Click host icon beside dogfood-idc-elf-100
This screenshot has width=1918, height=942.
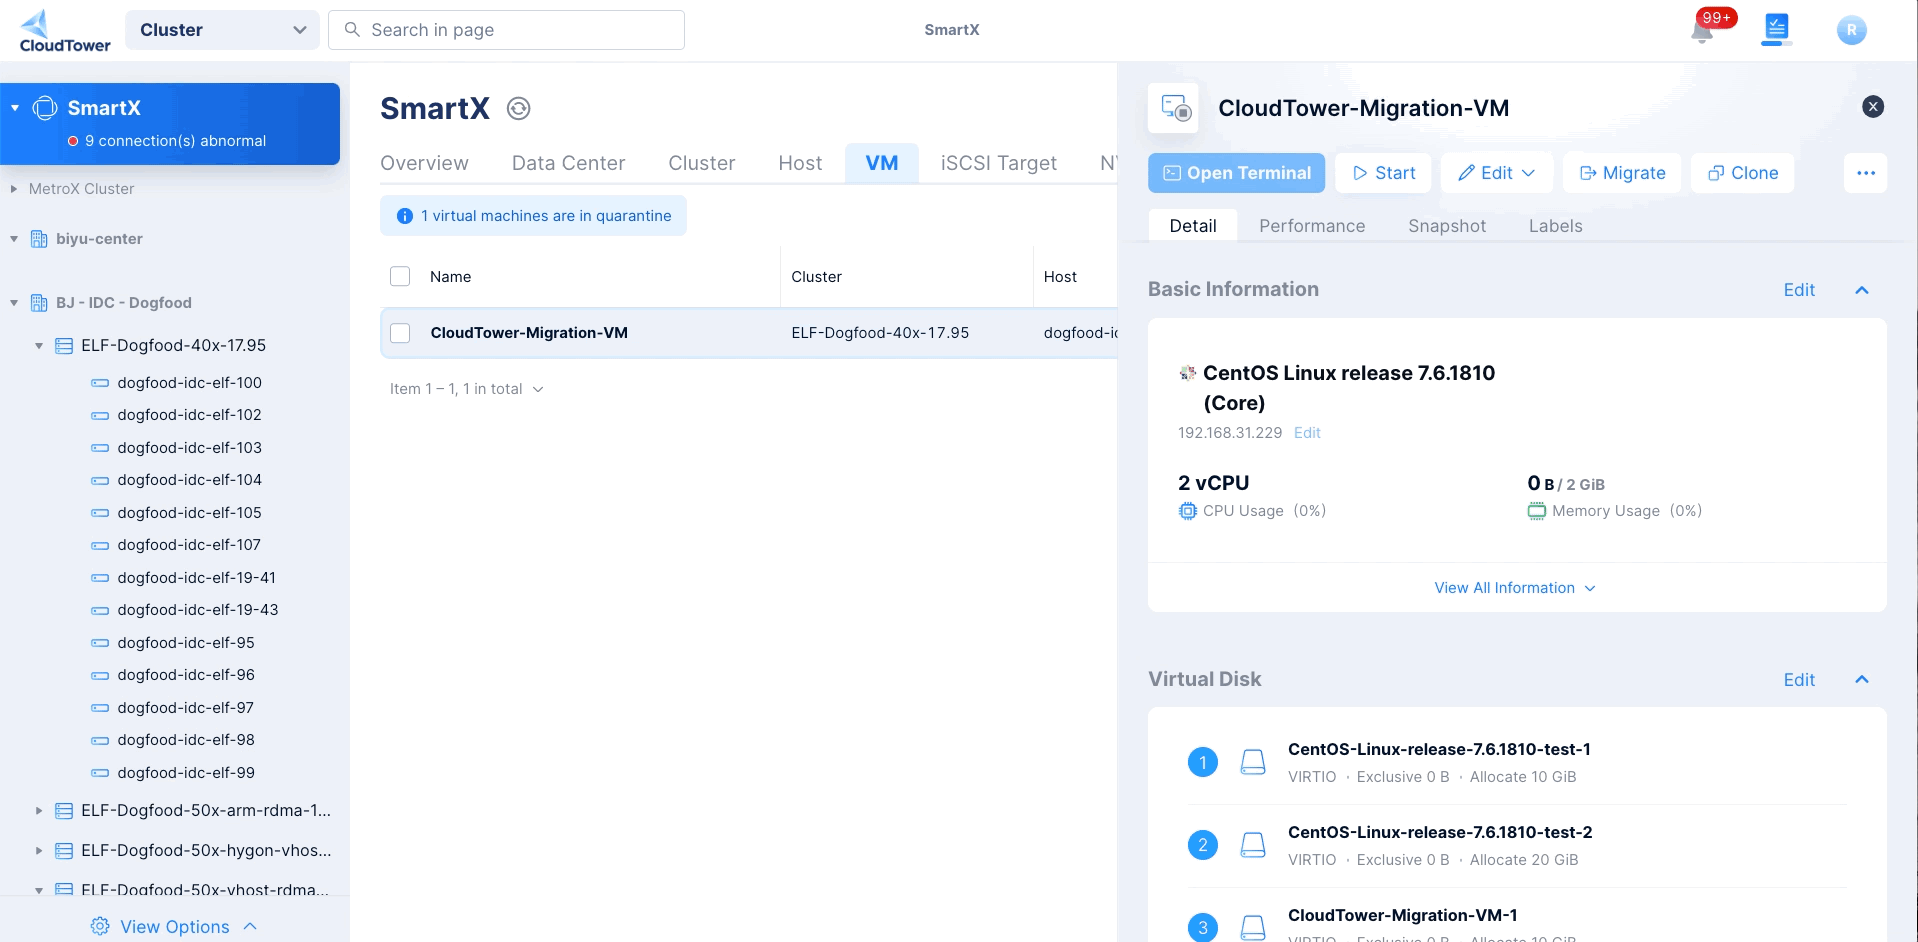pos(100,383)
